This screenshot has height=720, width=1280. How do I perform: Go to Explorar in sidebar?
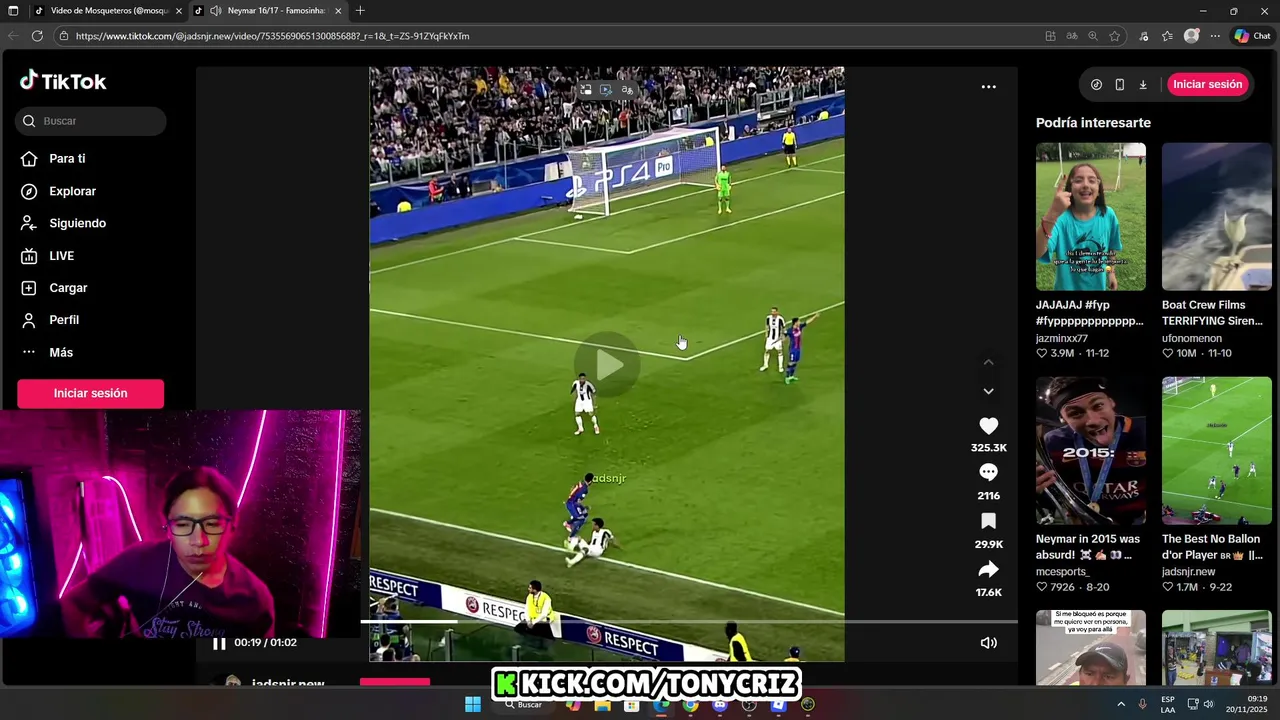[72, 191]
